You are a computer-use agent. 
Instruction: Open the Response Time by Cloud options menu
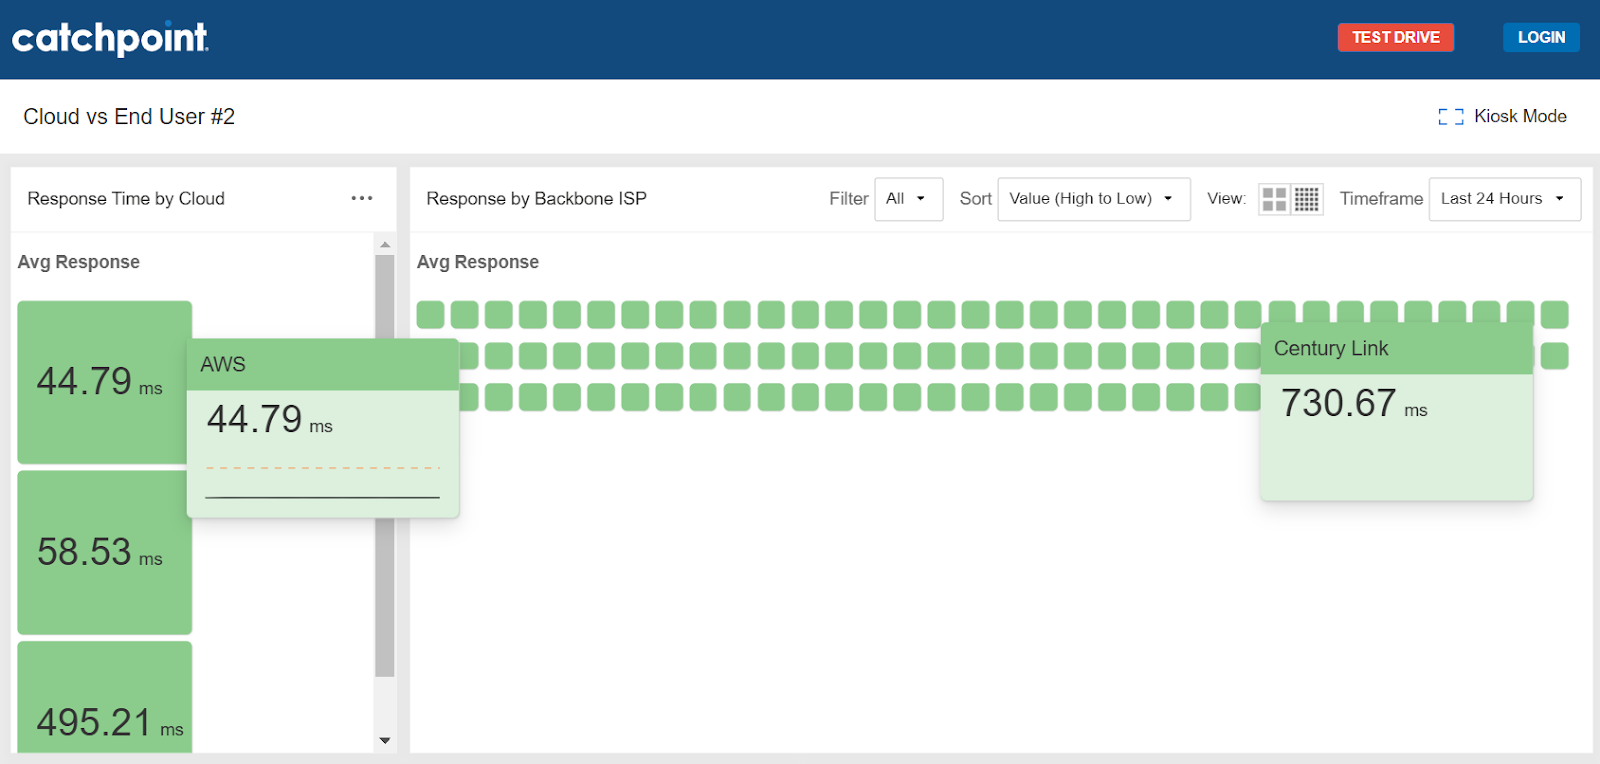[x=362, y=198]
